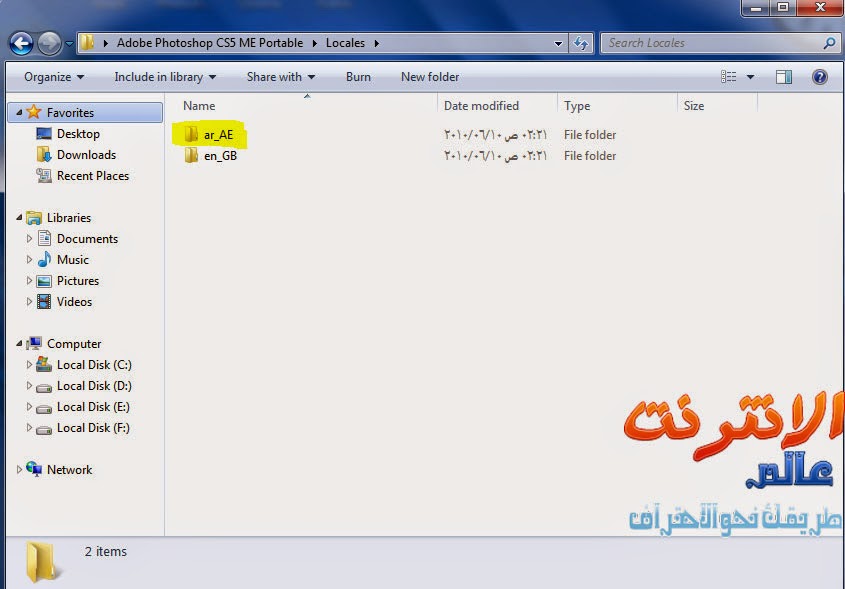Expand Local Disk (E:)
This screenshot has height=589, width=845.
coord(29,406)
